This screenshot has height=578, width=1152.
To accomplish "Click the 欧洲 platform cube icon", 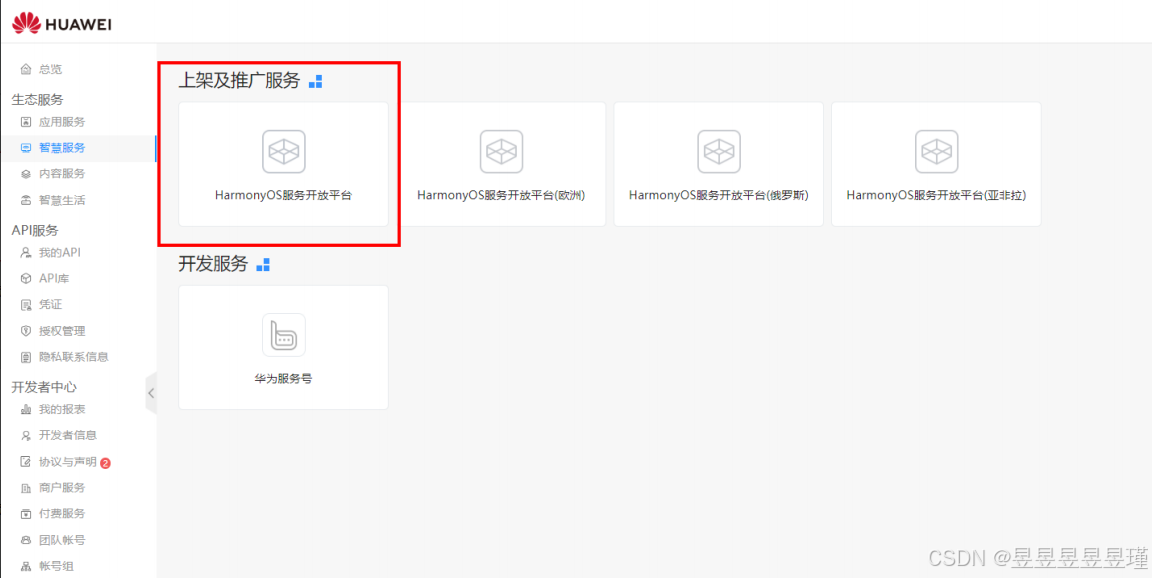I will (501, 151).
